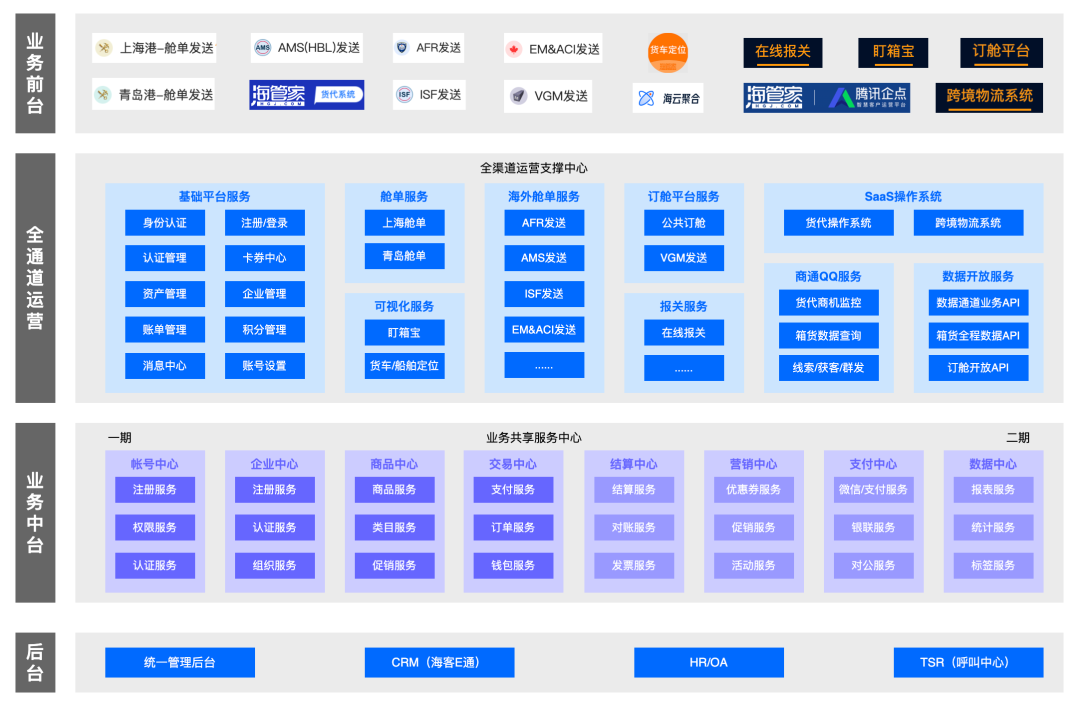The image size is (1080, 708).
Task: Select 订舱开放API in 数据开放服务
Action: [x=978, y=368]
